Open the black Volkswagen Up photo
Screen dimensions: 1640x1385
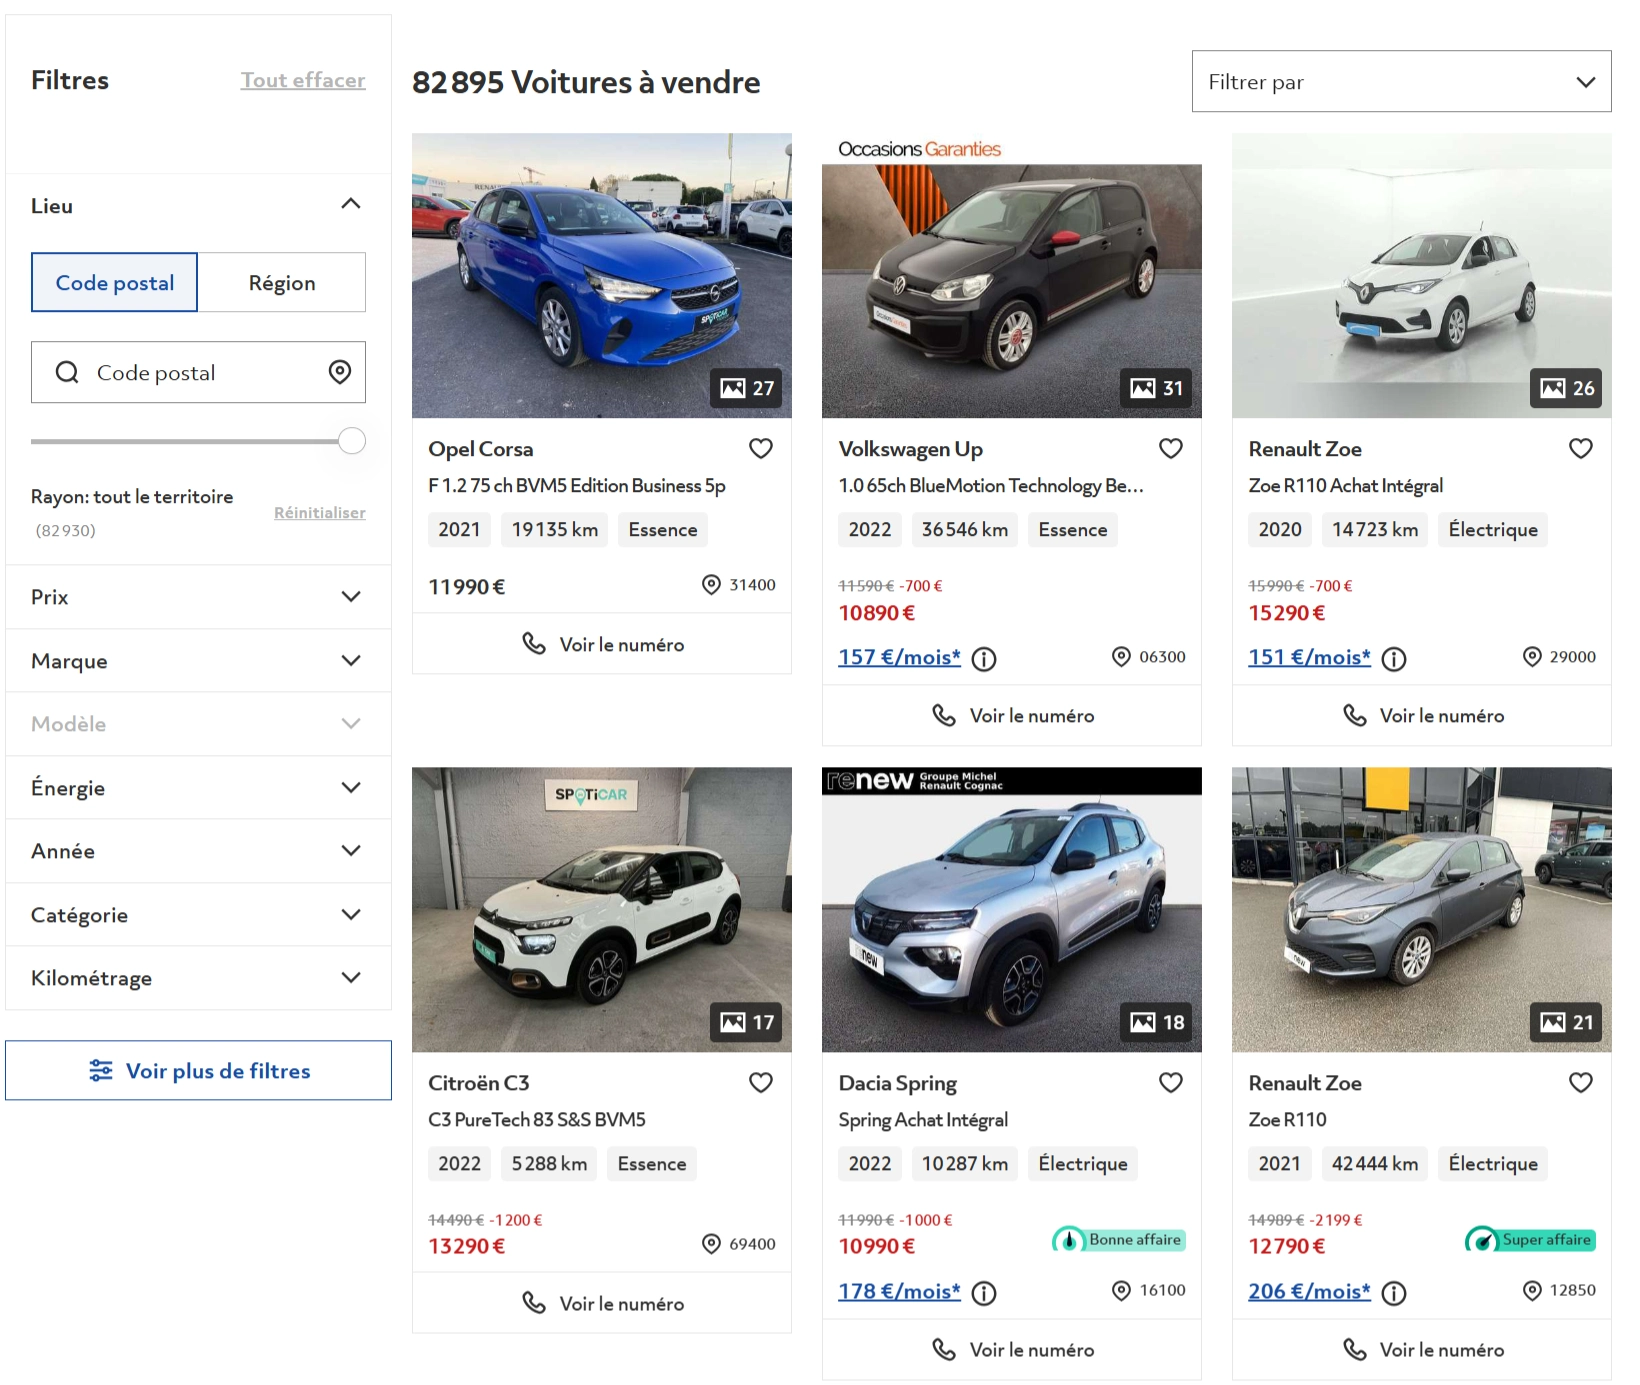pos(1012,275)
